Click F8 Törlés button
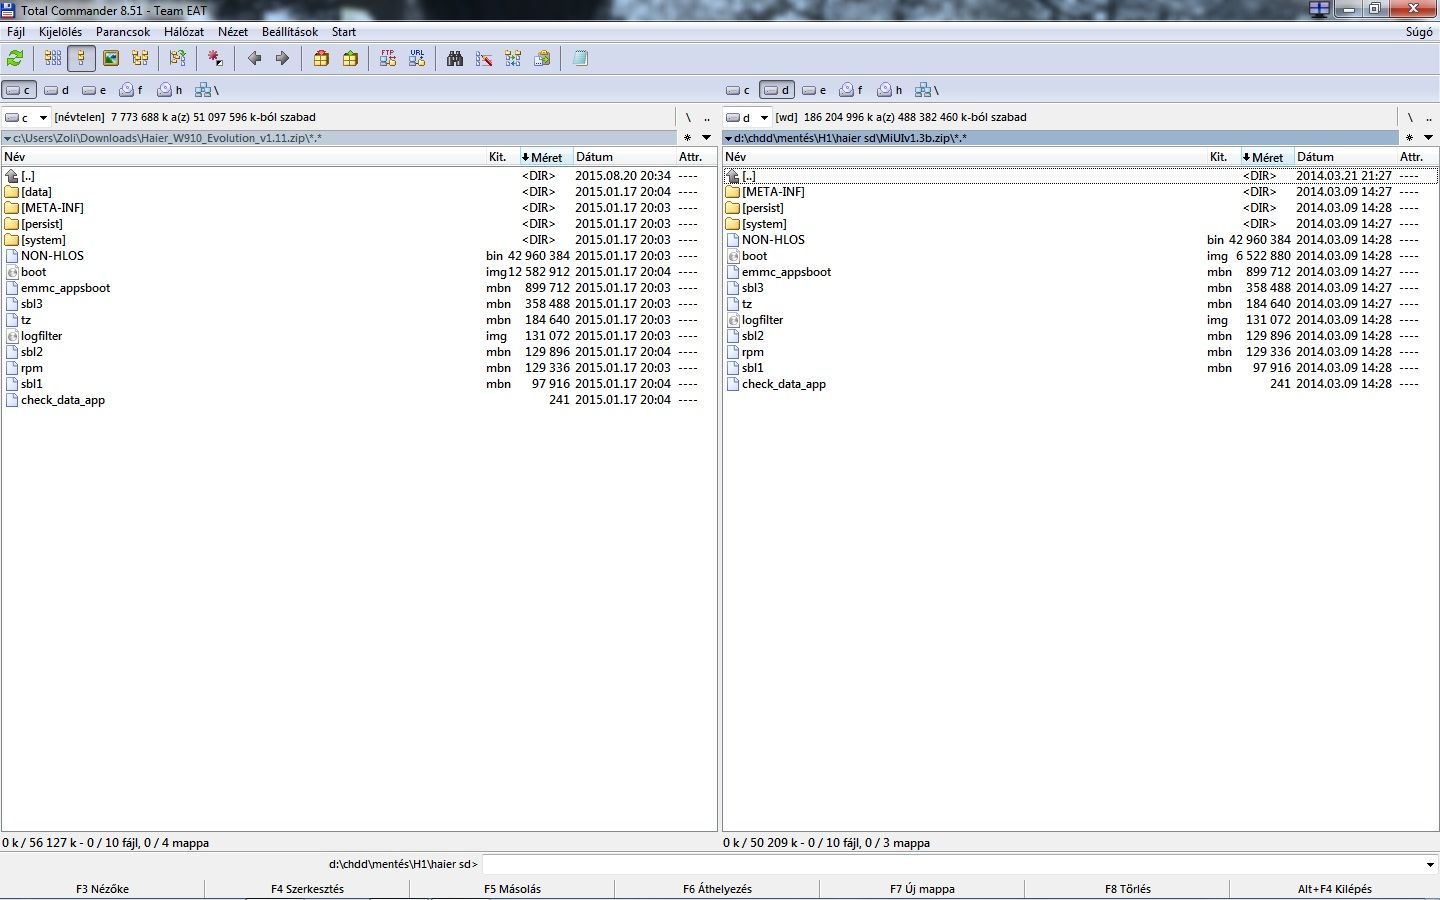1440x900 pixels. click(1127, 888)
